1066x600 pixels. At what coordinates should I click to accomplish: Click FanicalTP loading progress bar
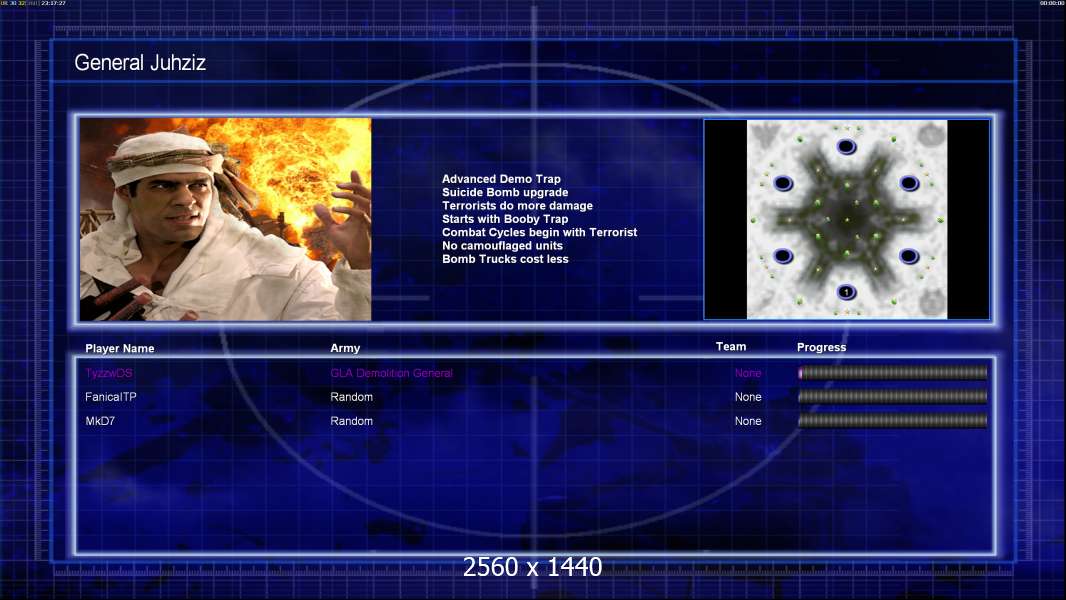[893, 396]
